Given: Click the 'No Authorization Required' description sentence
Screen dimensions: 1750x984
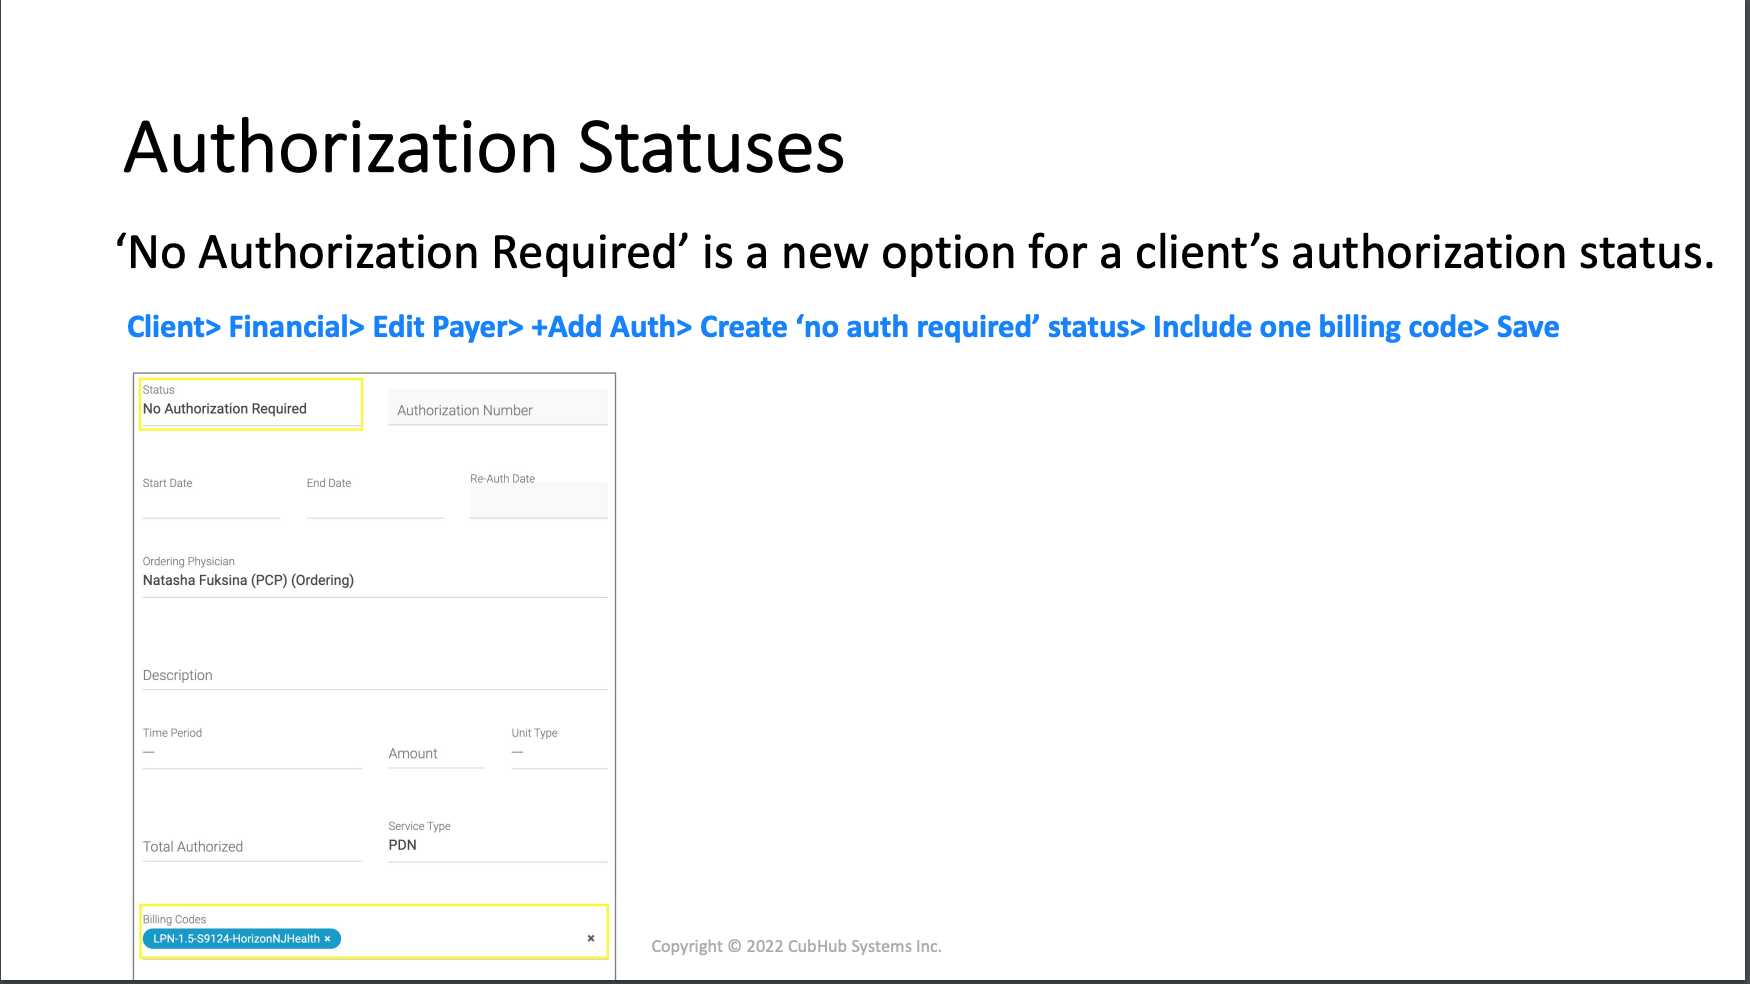Looking at the screenshot, I should click(x=915, y=252).
